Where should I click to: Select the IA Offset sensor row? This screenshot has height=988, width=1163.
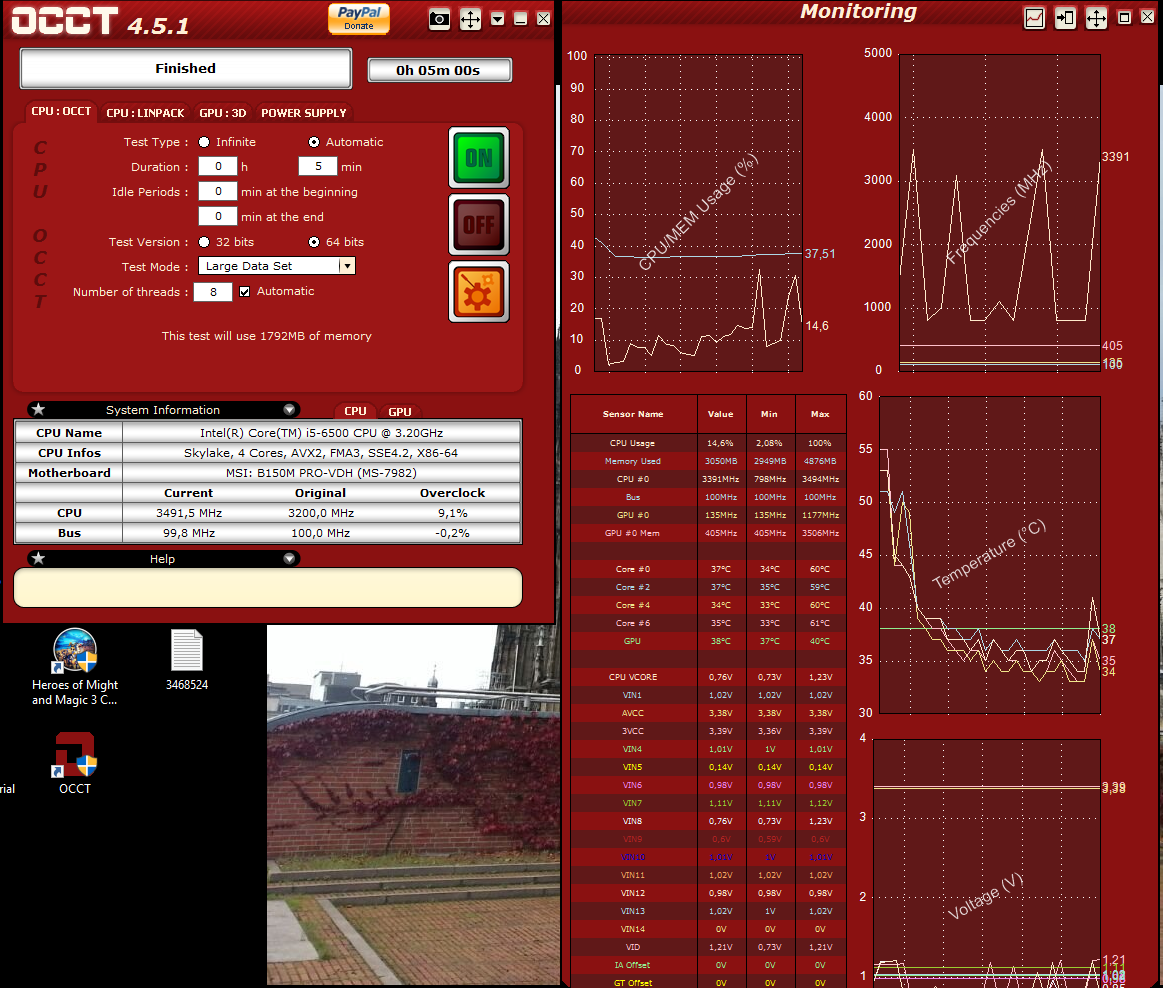[708, 965]
